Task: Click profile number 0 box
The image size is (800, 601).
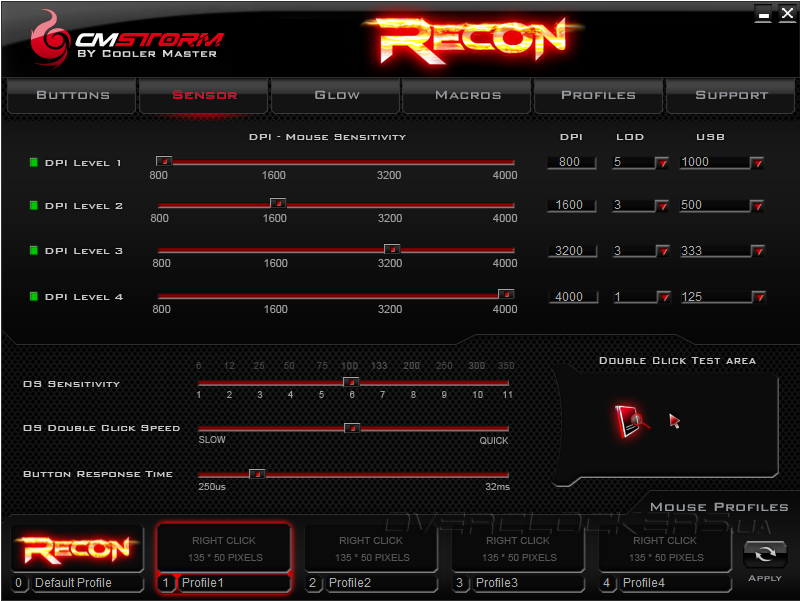Action: [18, 583]
